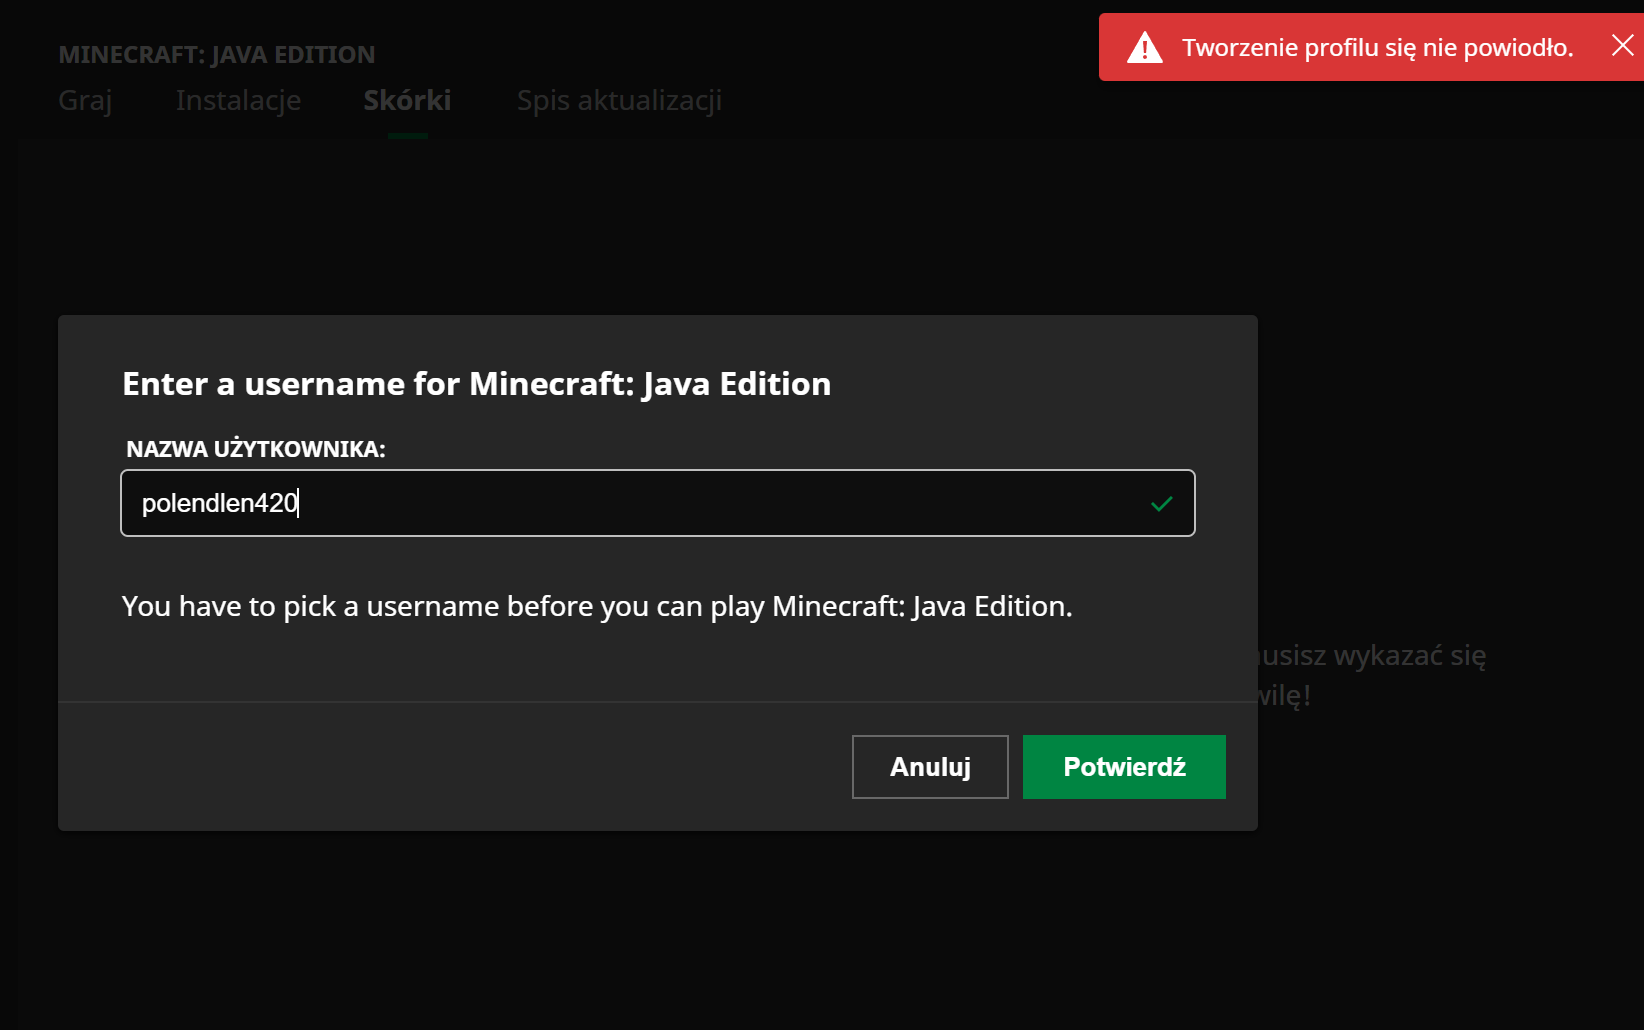Open the Graj tab
This screenshot has height=1030, width=1644.
(85, 100)
